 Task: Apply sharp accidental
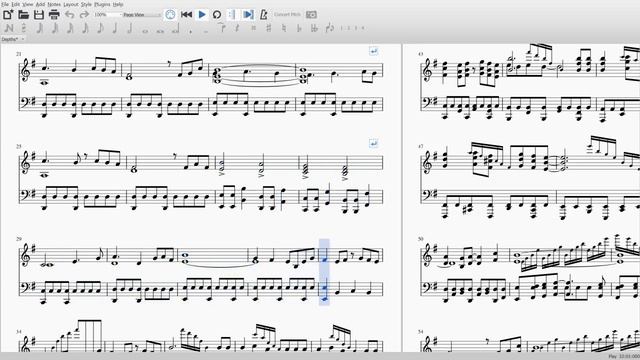coord(268,28)
